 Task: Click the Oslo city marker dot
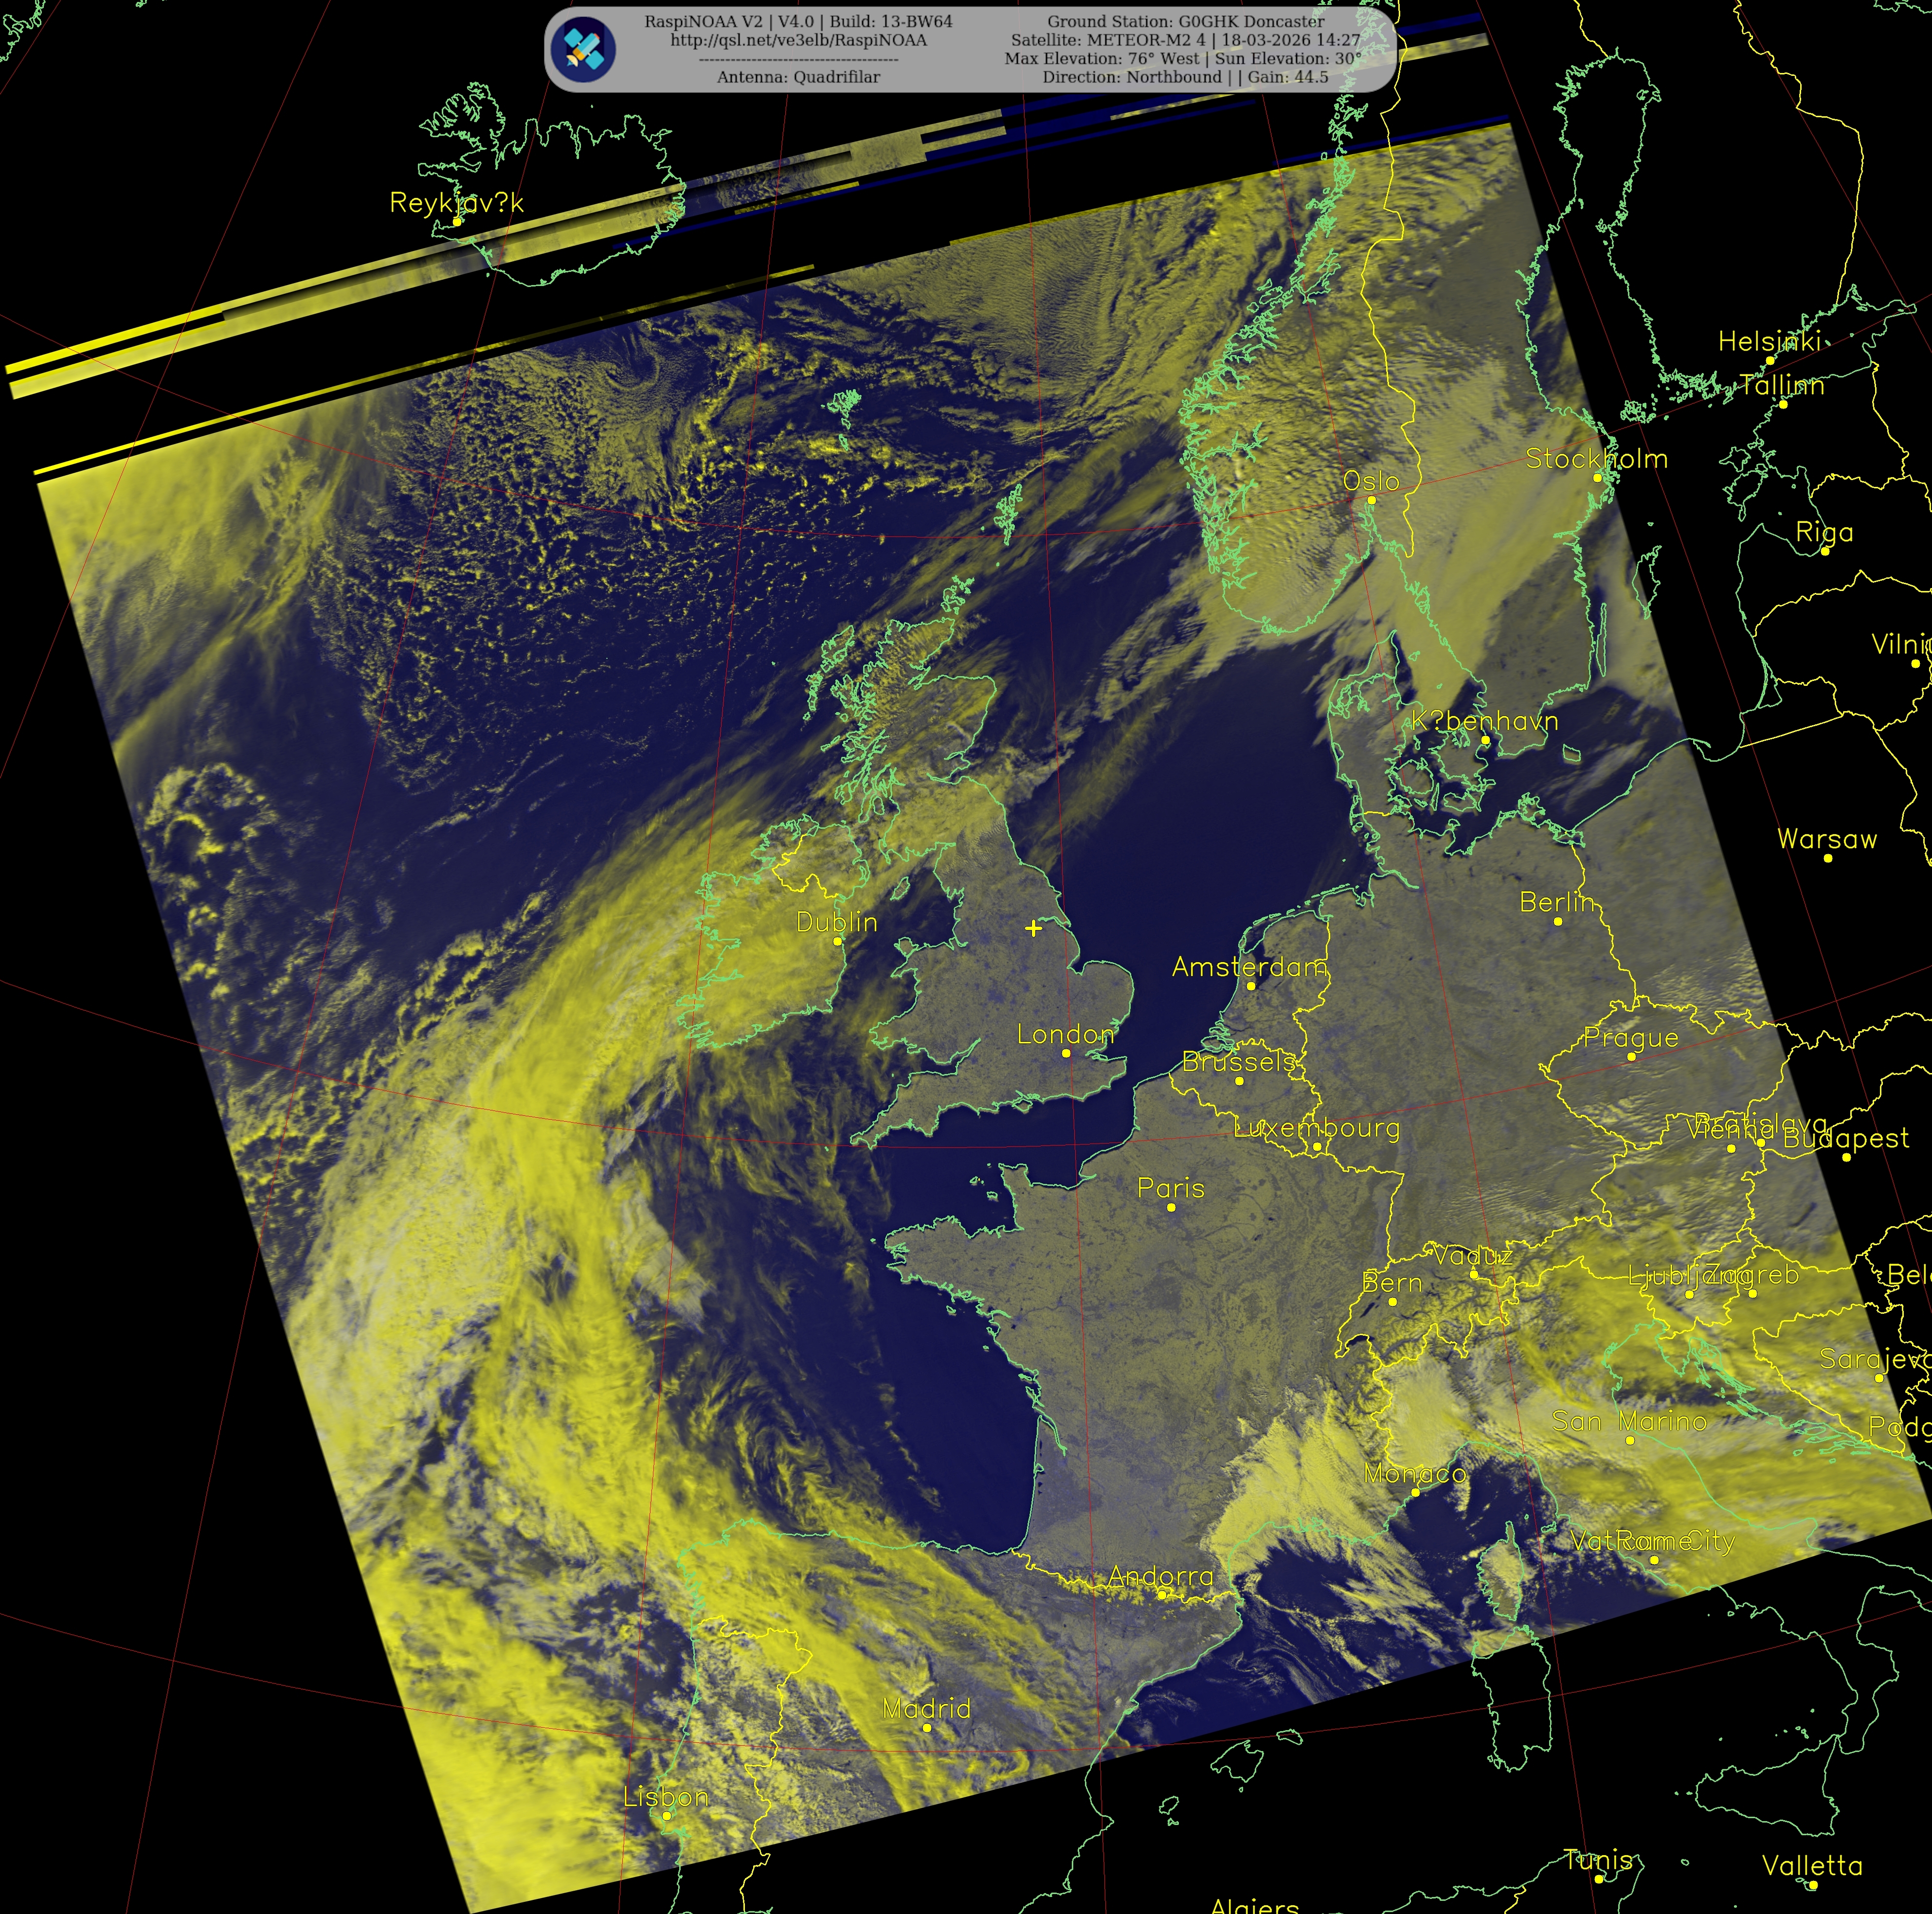pyautogui.click(x=1371, y=500)
